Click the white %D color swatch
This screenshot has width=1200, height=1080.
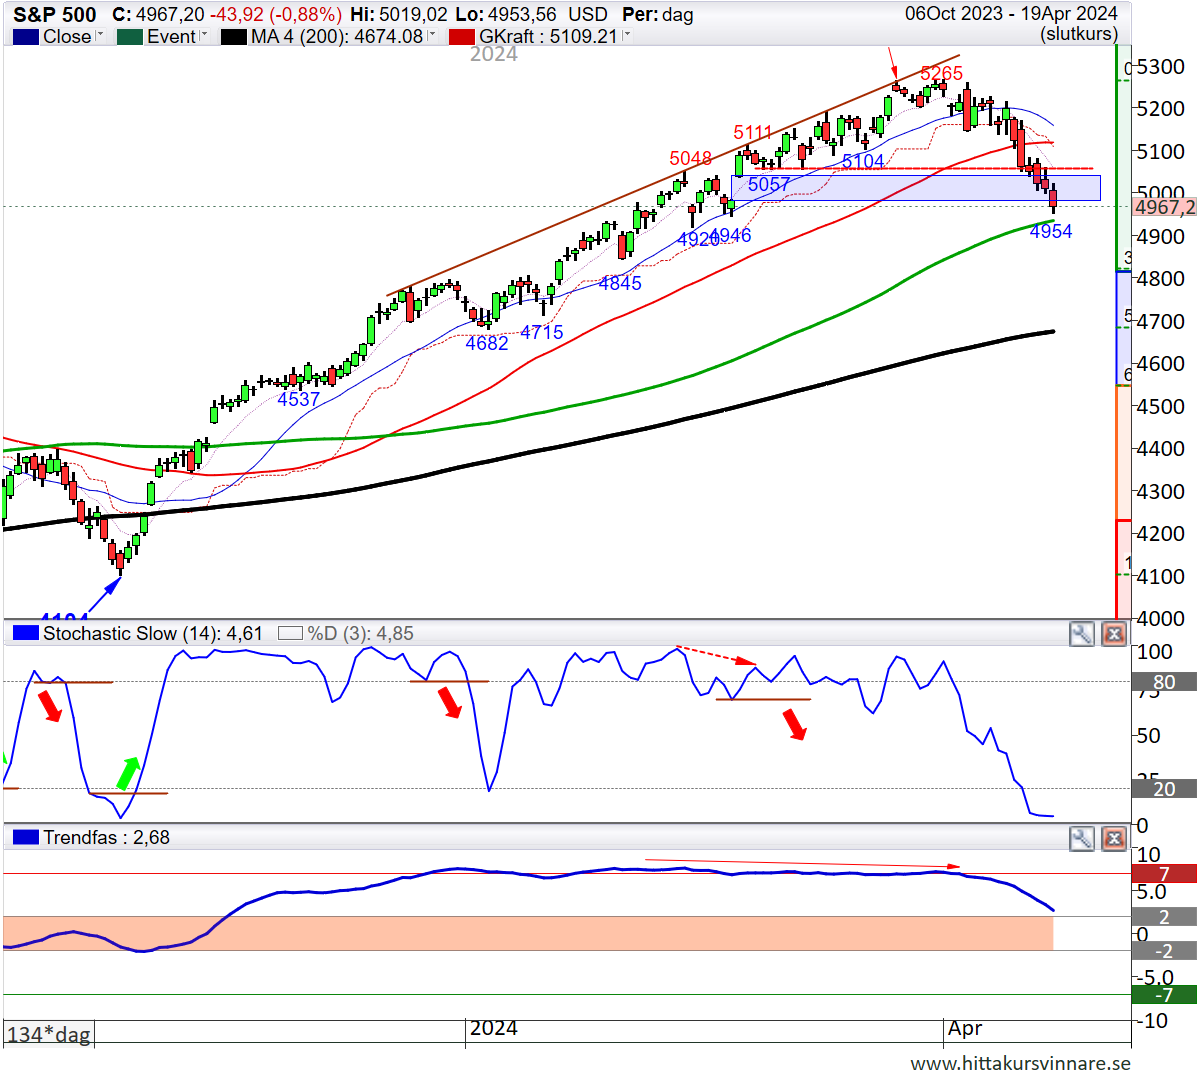pos(290,633)
